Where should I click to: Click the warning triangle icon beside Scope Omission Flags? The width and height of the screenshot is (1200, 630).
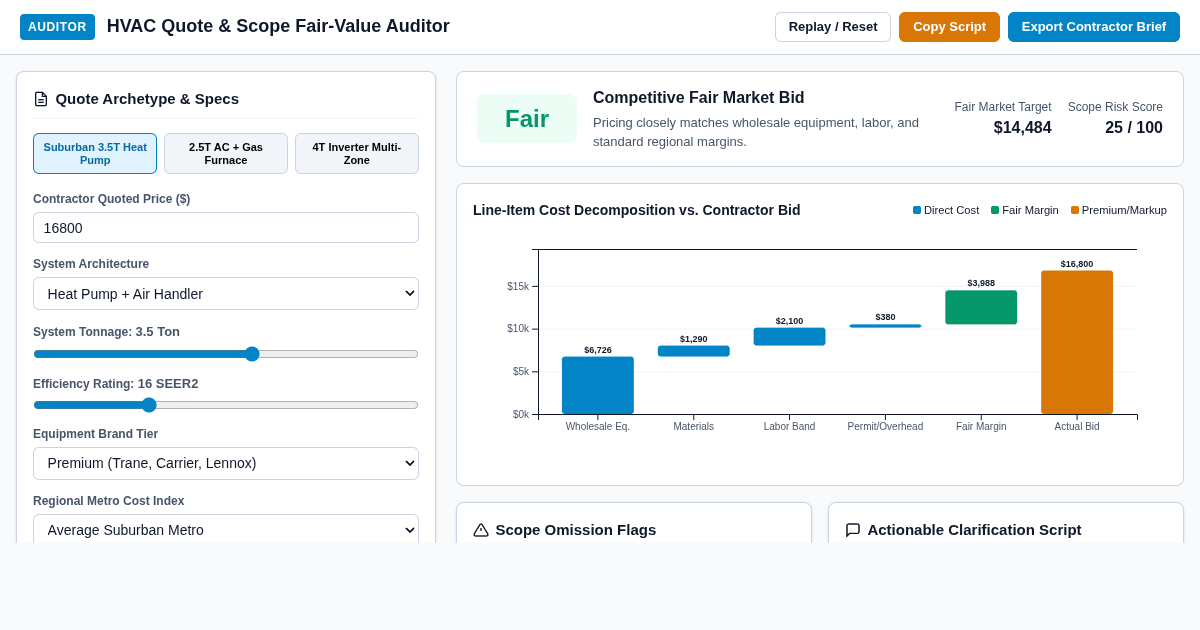(481, 530)
